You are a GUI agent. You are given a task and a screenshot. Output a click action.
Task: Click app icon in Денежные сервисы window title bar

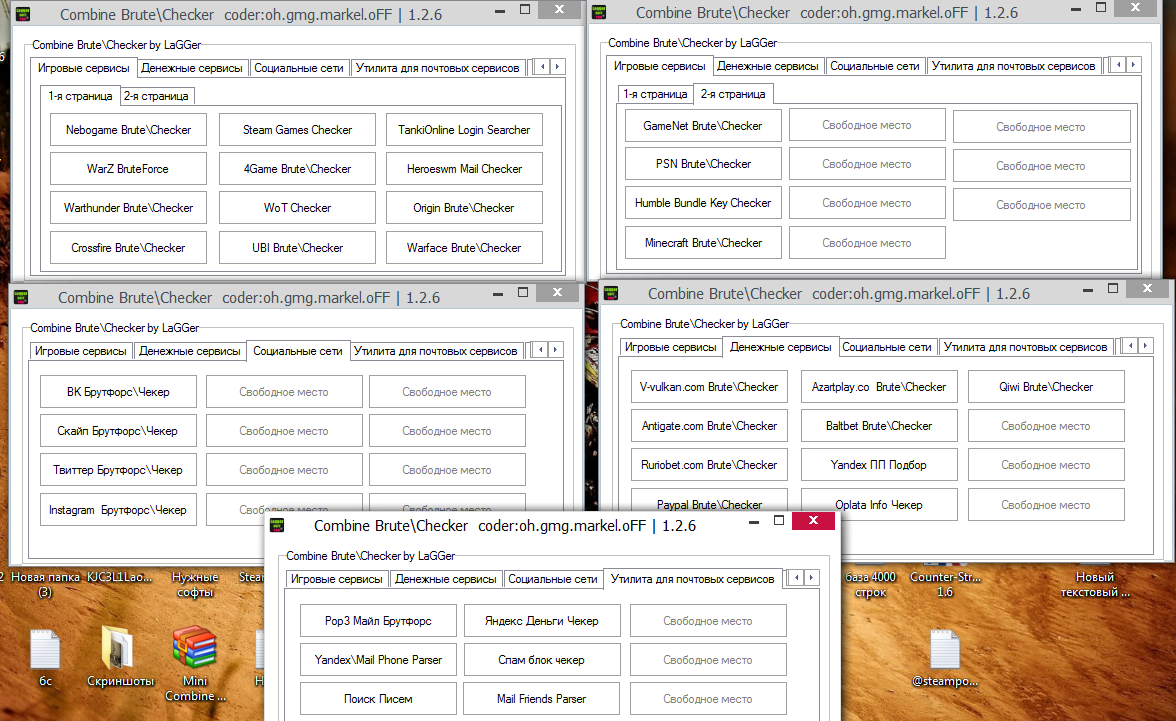tap(611, 293)
